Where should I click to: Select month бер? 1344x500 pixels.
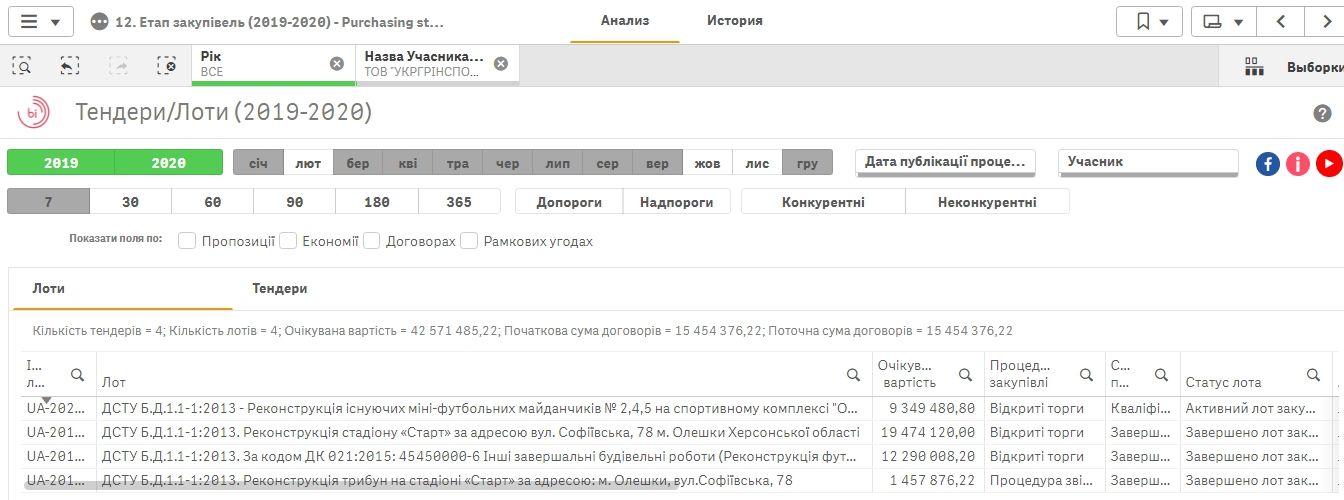358,162
